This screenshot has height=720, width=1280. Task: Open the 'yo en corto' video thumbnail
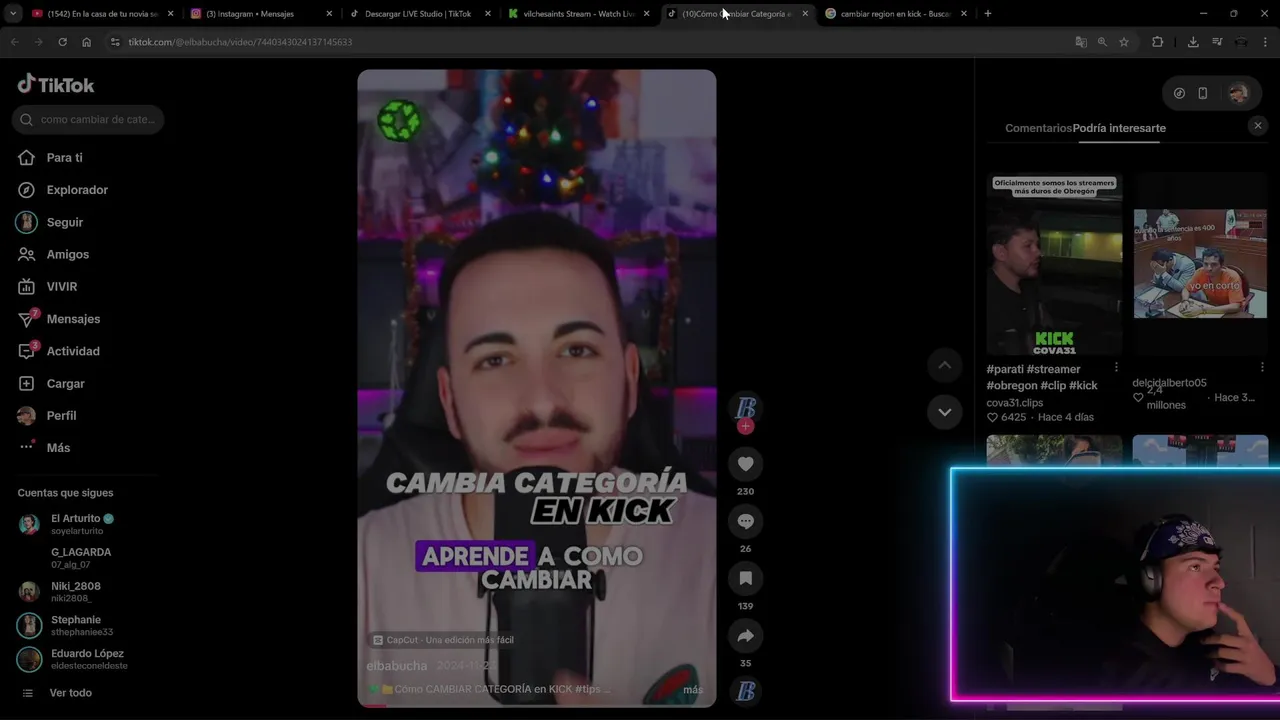(x=1200, y=264)
